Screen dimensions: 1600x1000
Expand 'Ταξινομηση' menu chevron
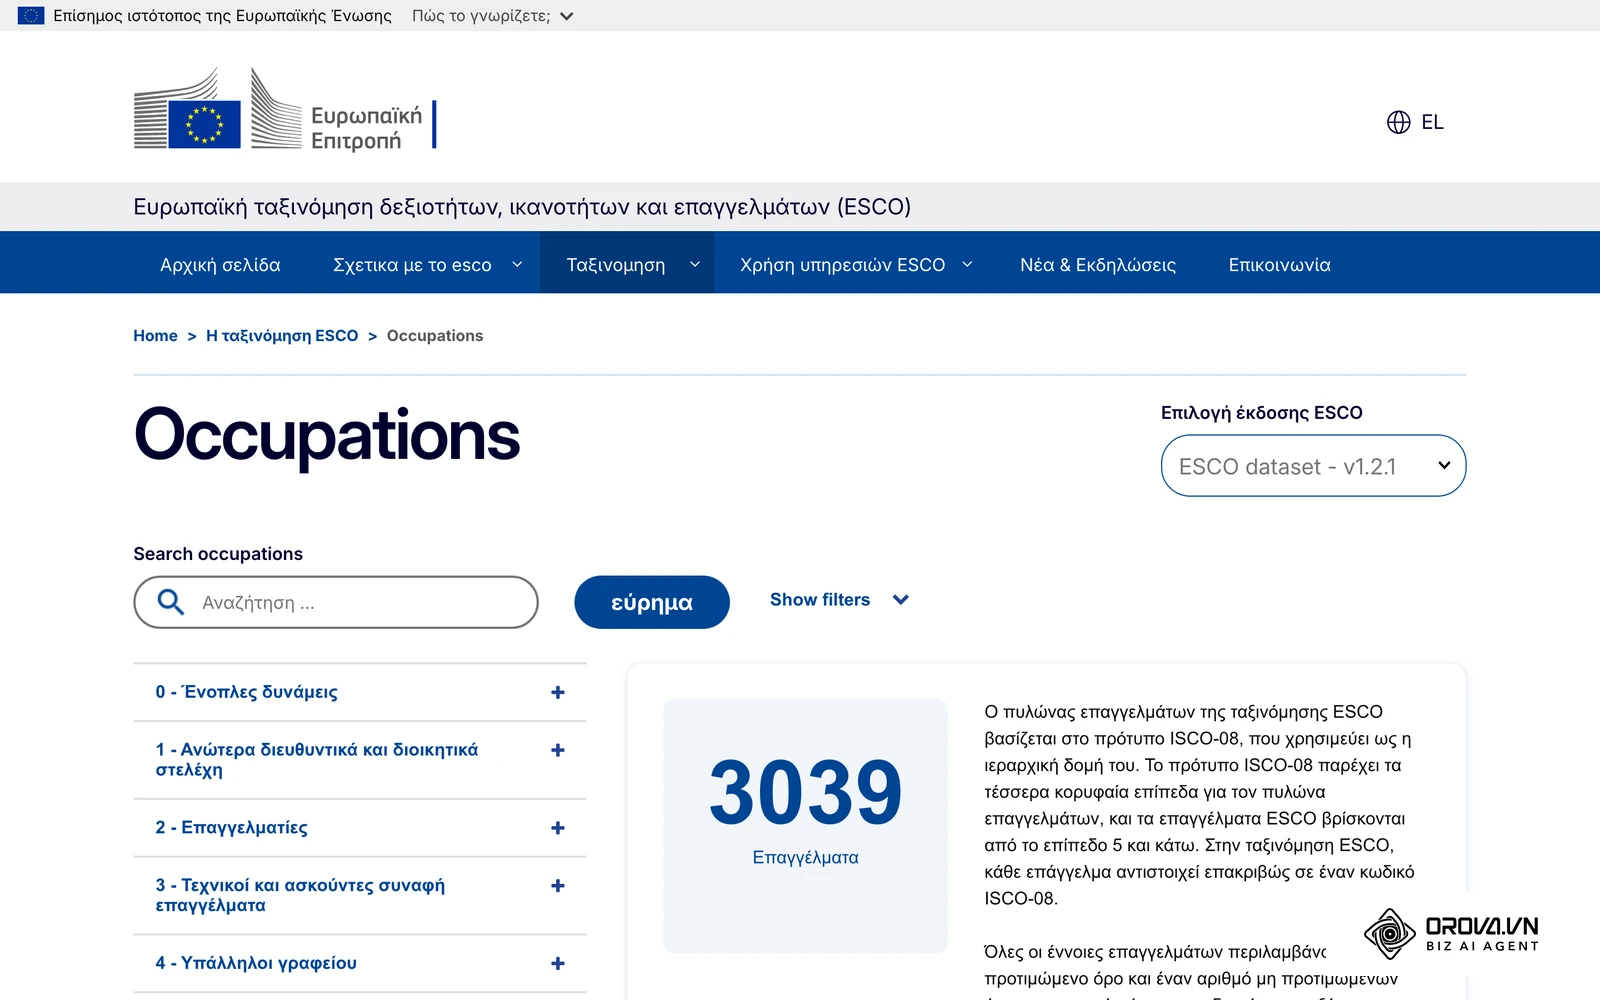(695, 264)
